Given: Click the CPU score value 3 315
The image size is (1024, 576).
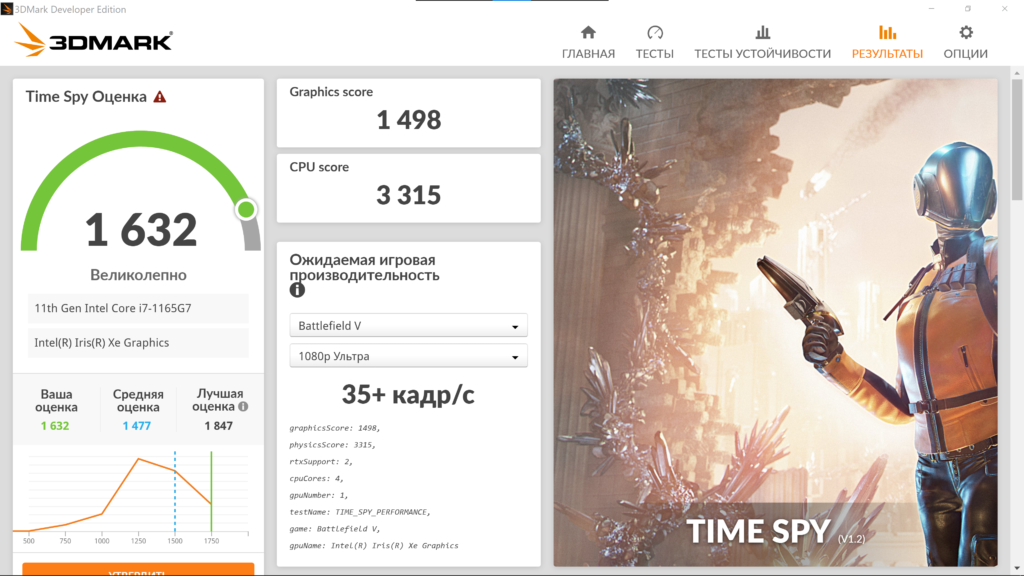Looking at the screenshot, I should click(x=409, y=195).
